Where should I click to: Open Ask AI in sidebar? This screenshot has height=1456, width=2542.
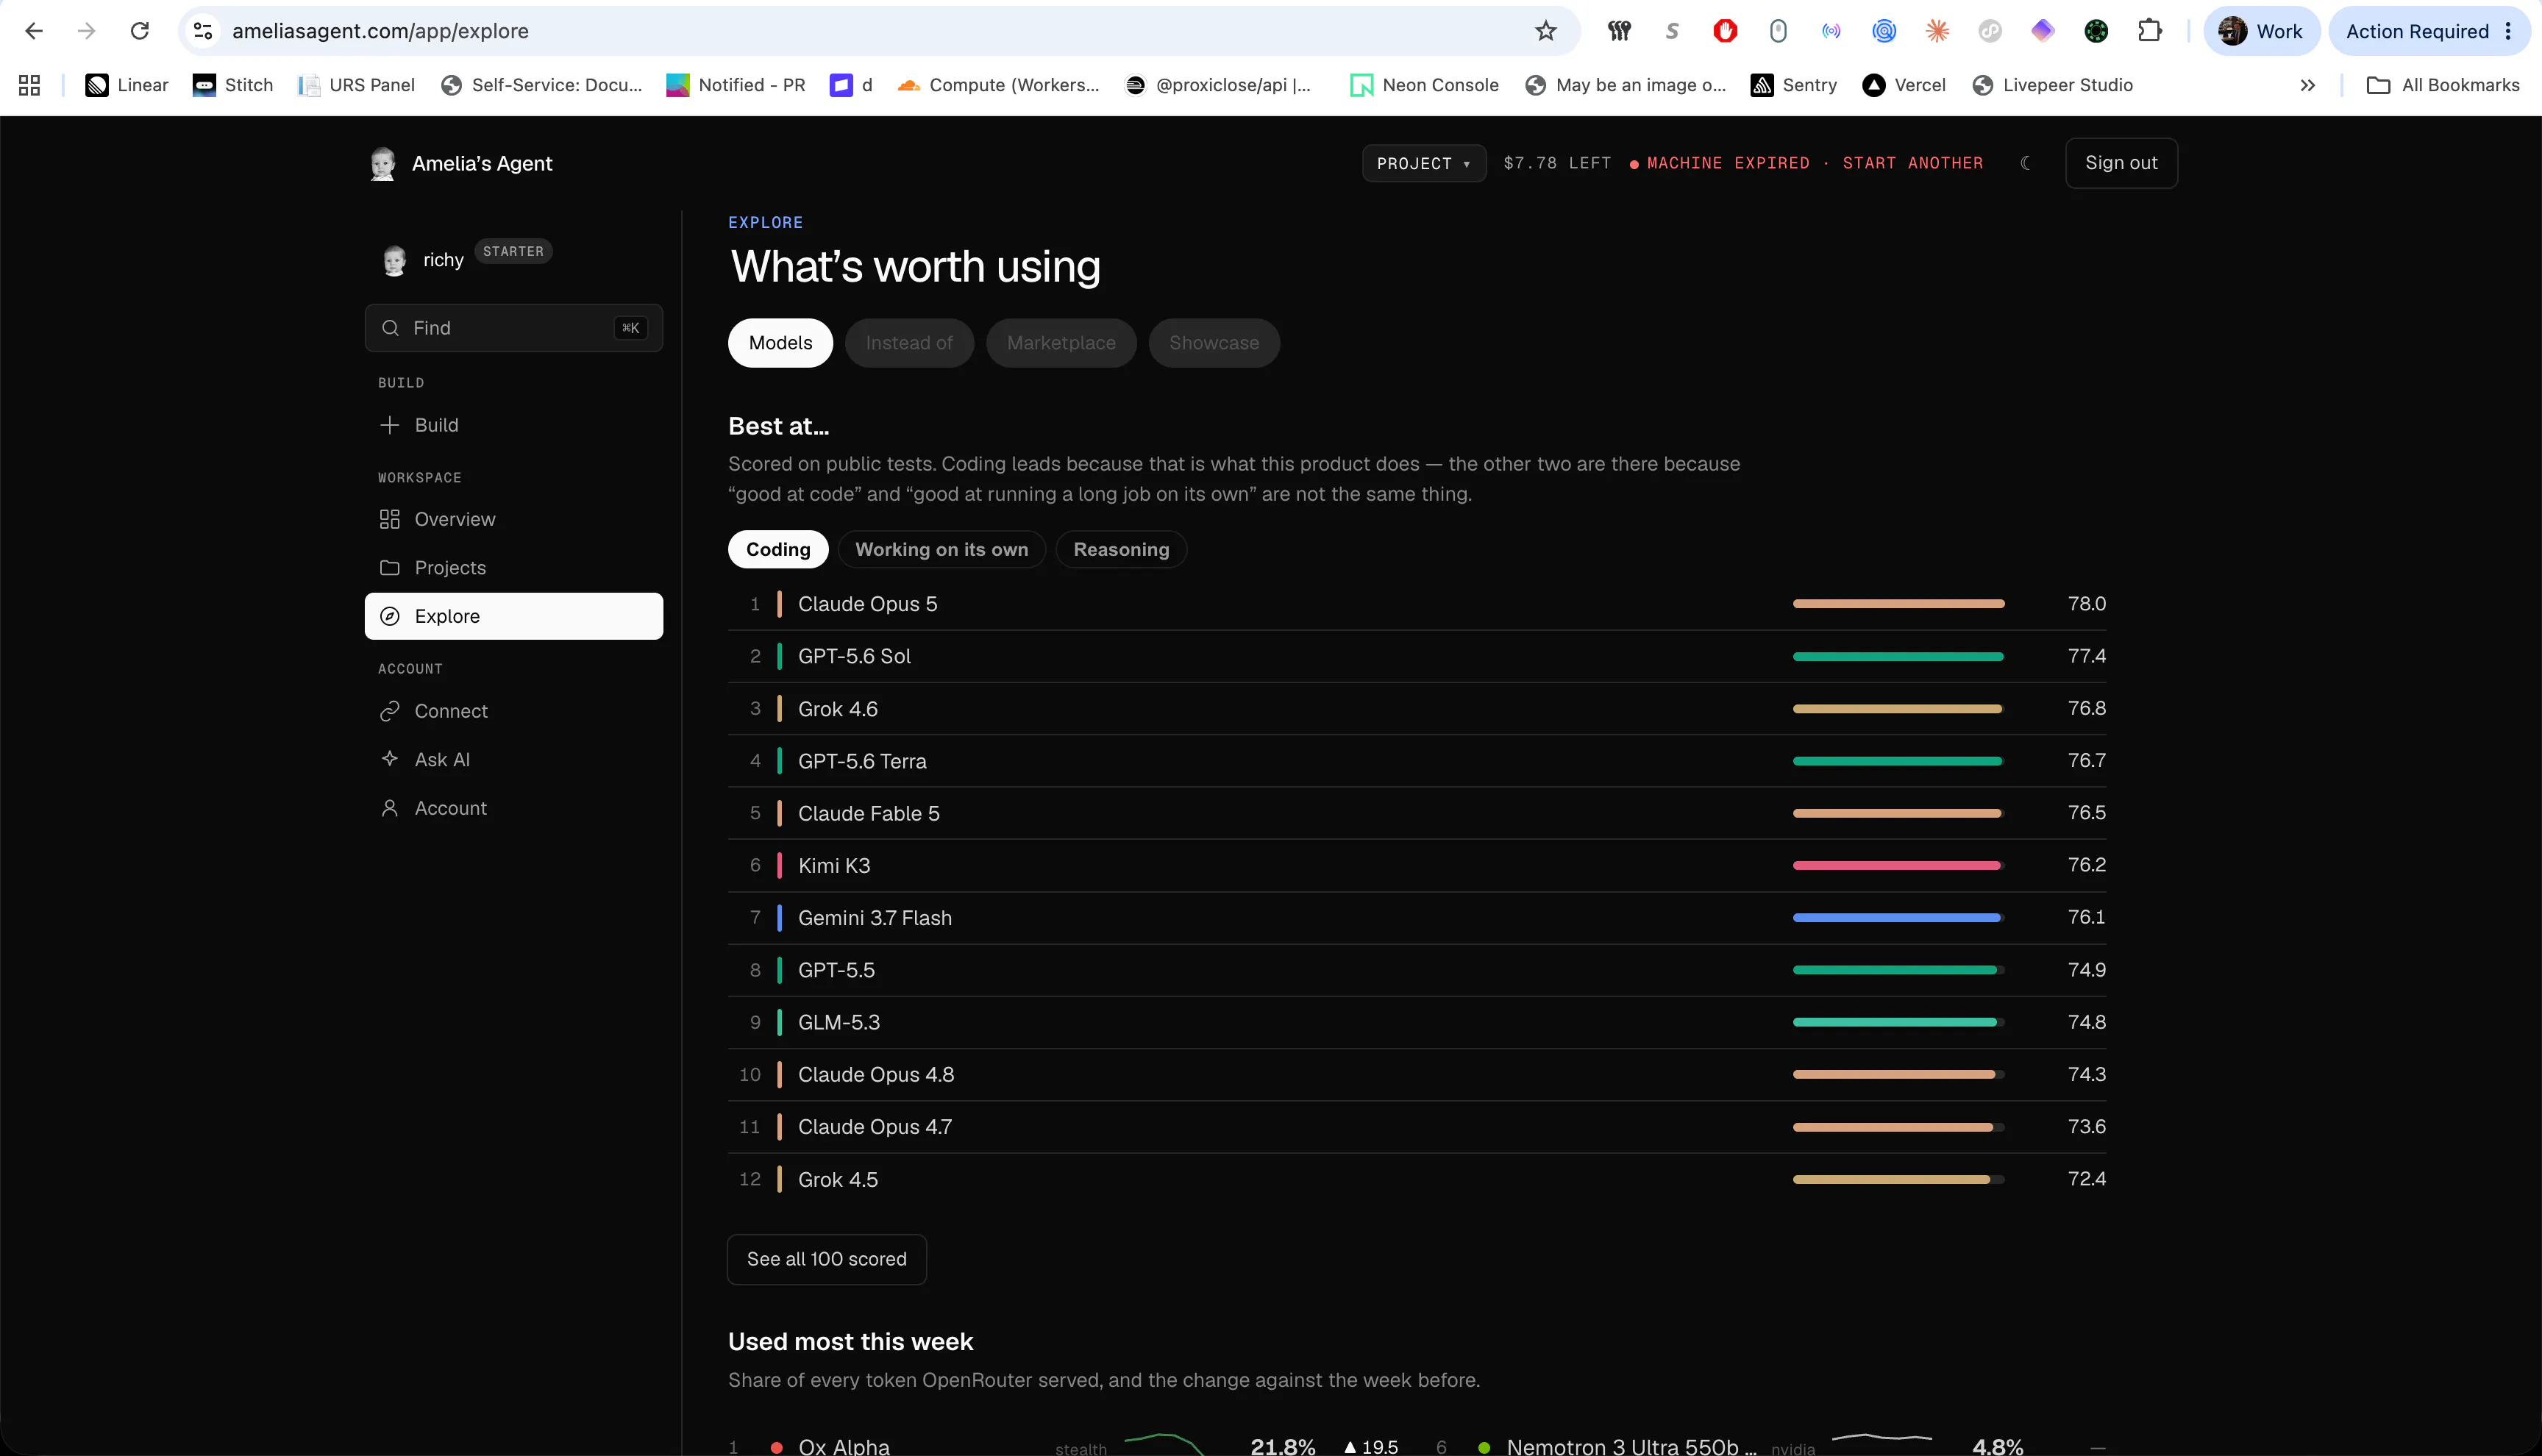(x=513, y=760)
